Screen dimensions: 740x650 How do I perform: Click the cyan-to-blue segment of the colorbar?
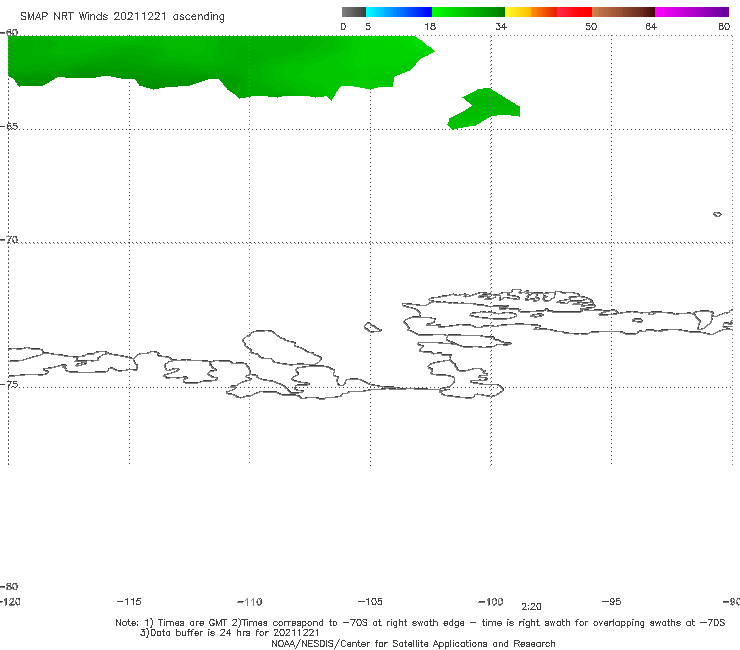399,12
